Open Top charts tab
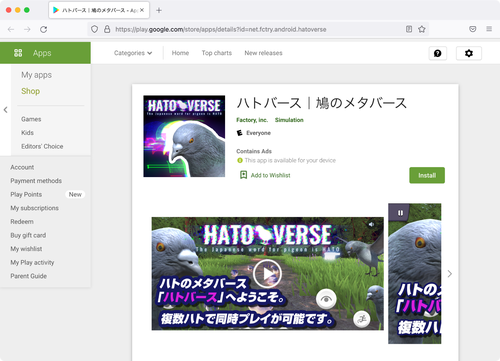The image size is (500, 361). (217, 53)
